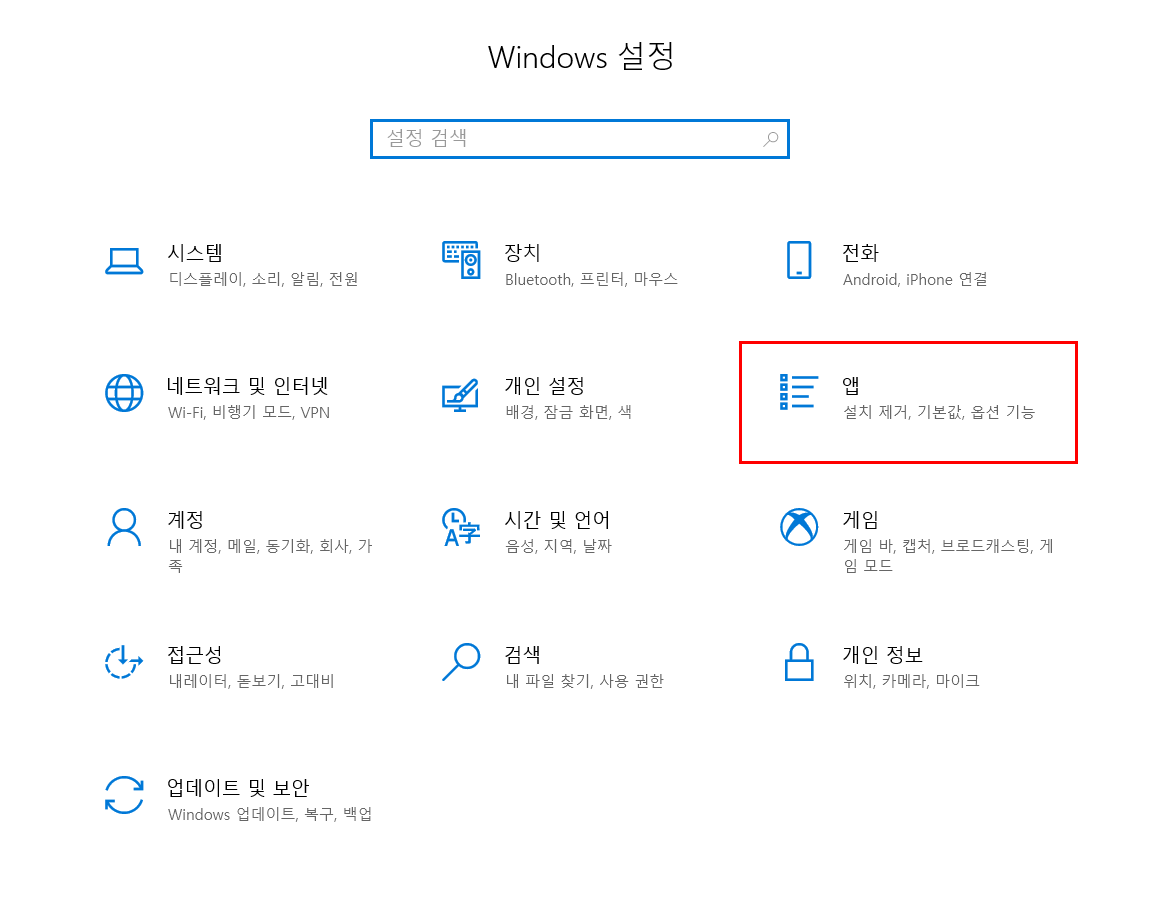Open the 시간 및 언어 title

557,520
